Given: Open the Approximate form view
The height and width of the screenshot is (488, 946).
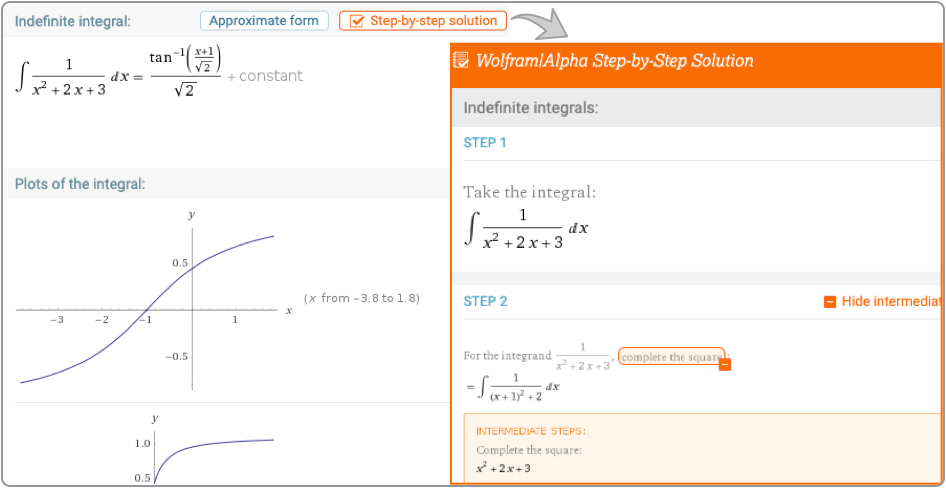Looking at the screenshot, I should click(264, 20).
